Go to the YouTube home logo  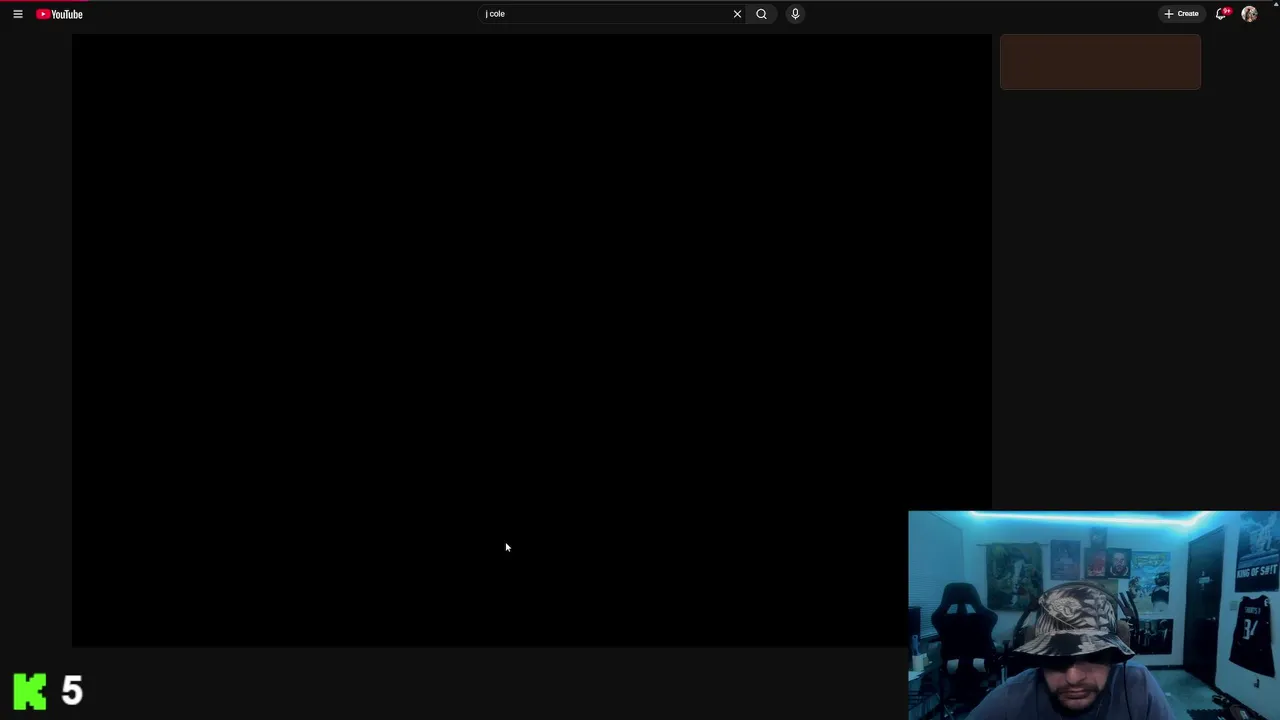pos(59,14)
